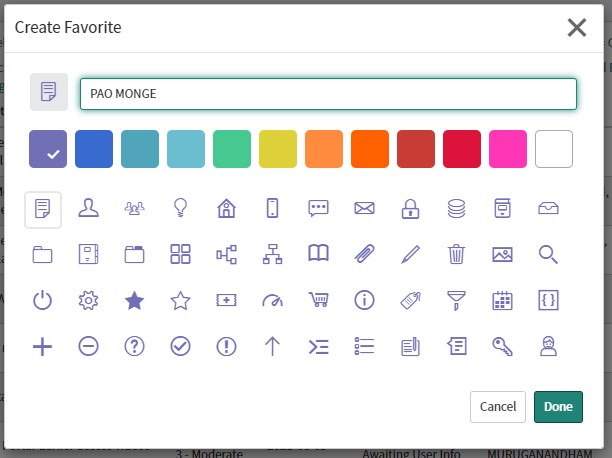Select the padlock icon

point(410,208)
